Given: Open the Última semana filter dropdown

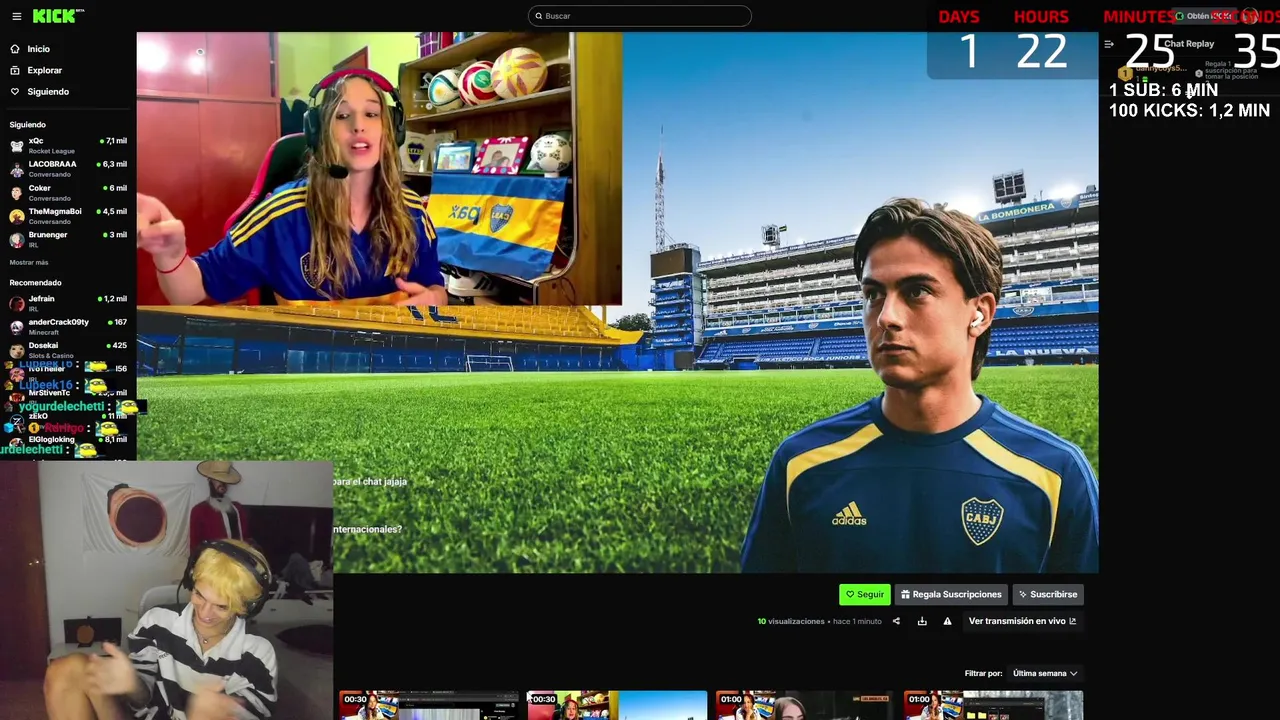Looking at the screenshot, I should (1045, 673).
